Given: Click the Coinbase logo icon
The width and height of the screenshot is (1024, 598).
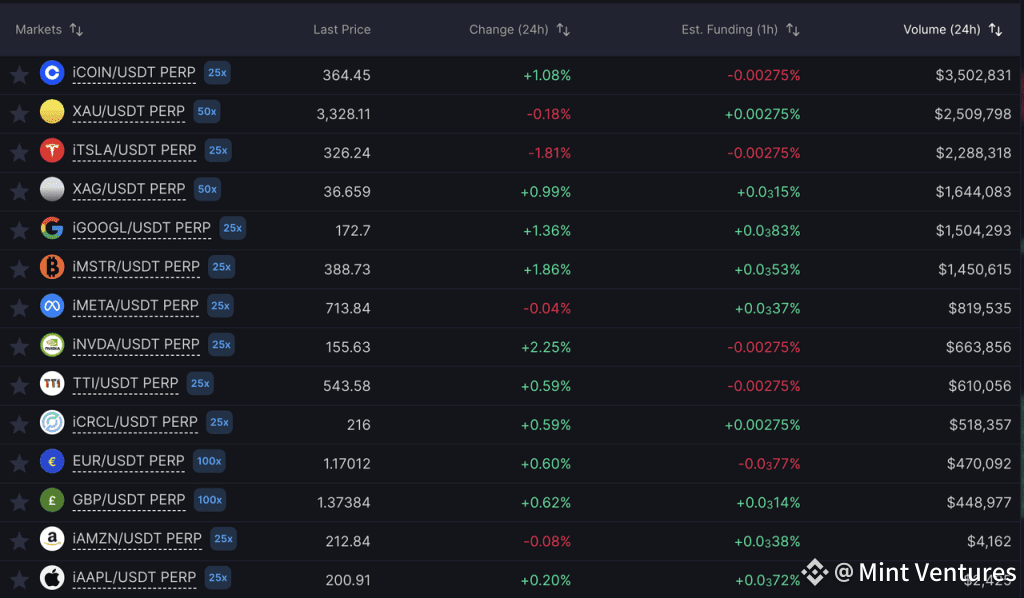Looking at the screenshot, I should pyautogui.click(x=52, y=72).
